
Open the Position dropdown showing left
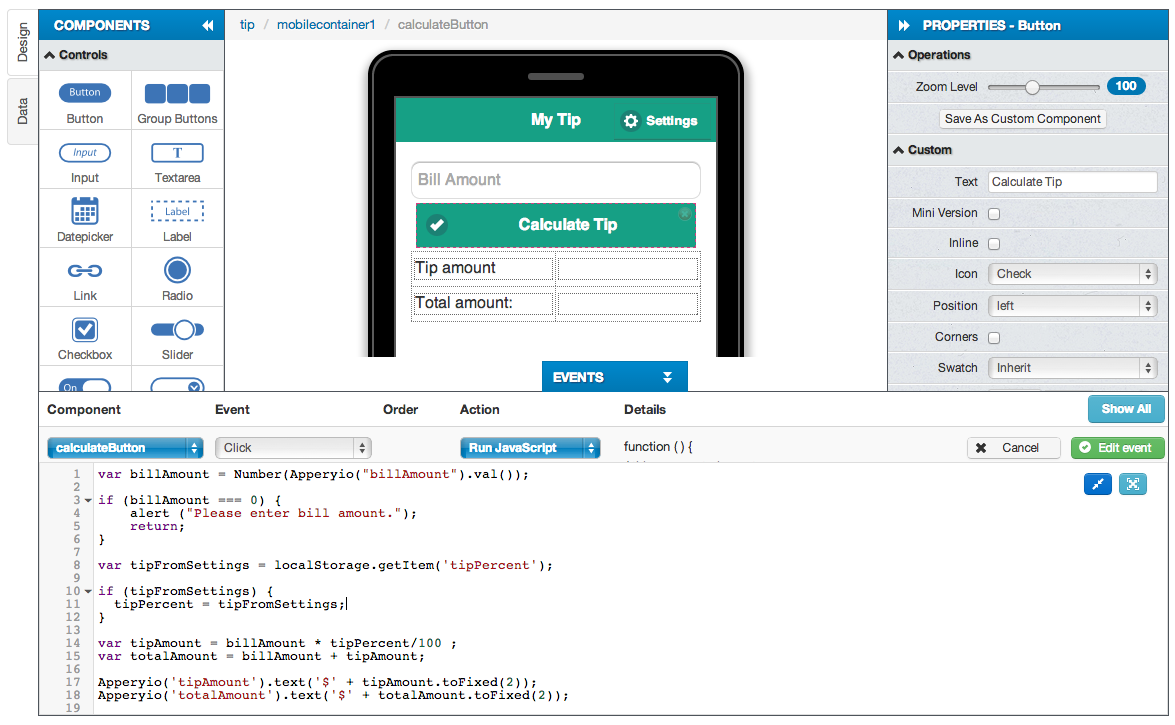point(1072,306)
